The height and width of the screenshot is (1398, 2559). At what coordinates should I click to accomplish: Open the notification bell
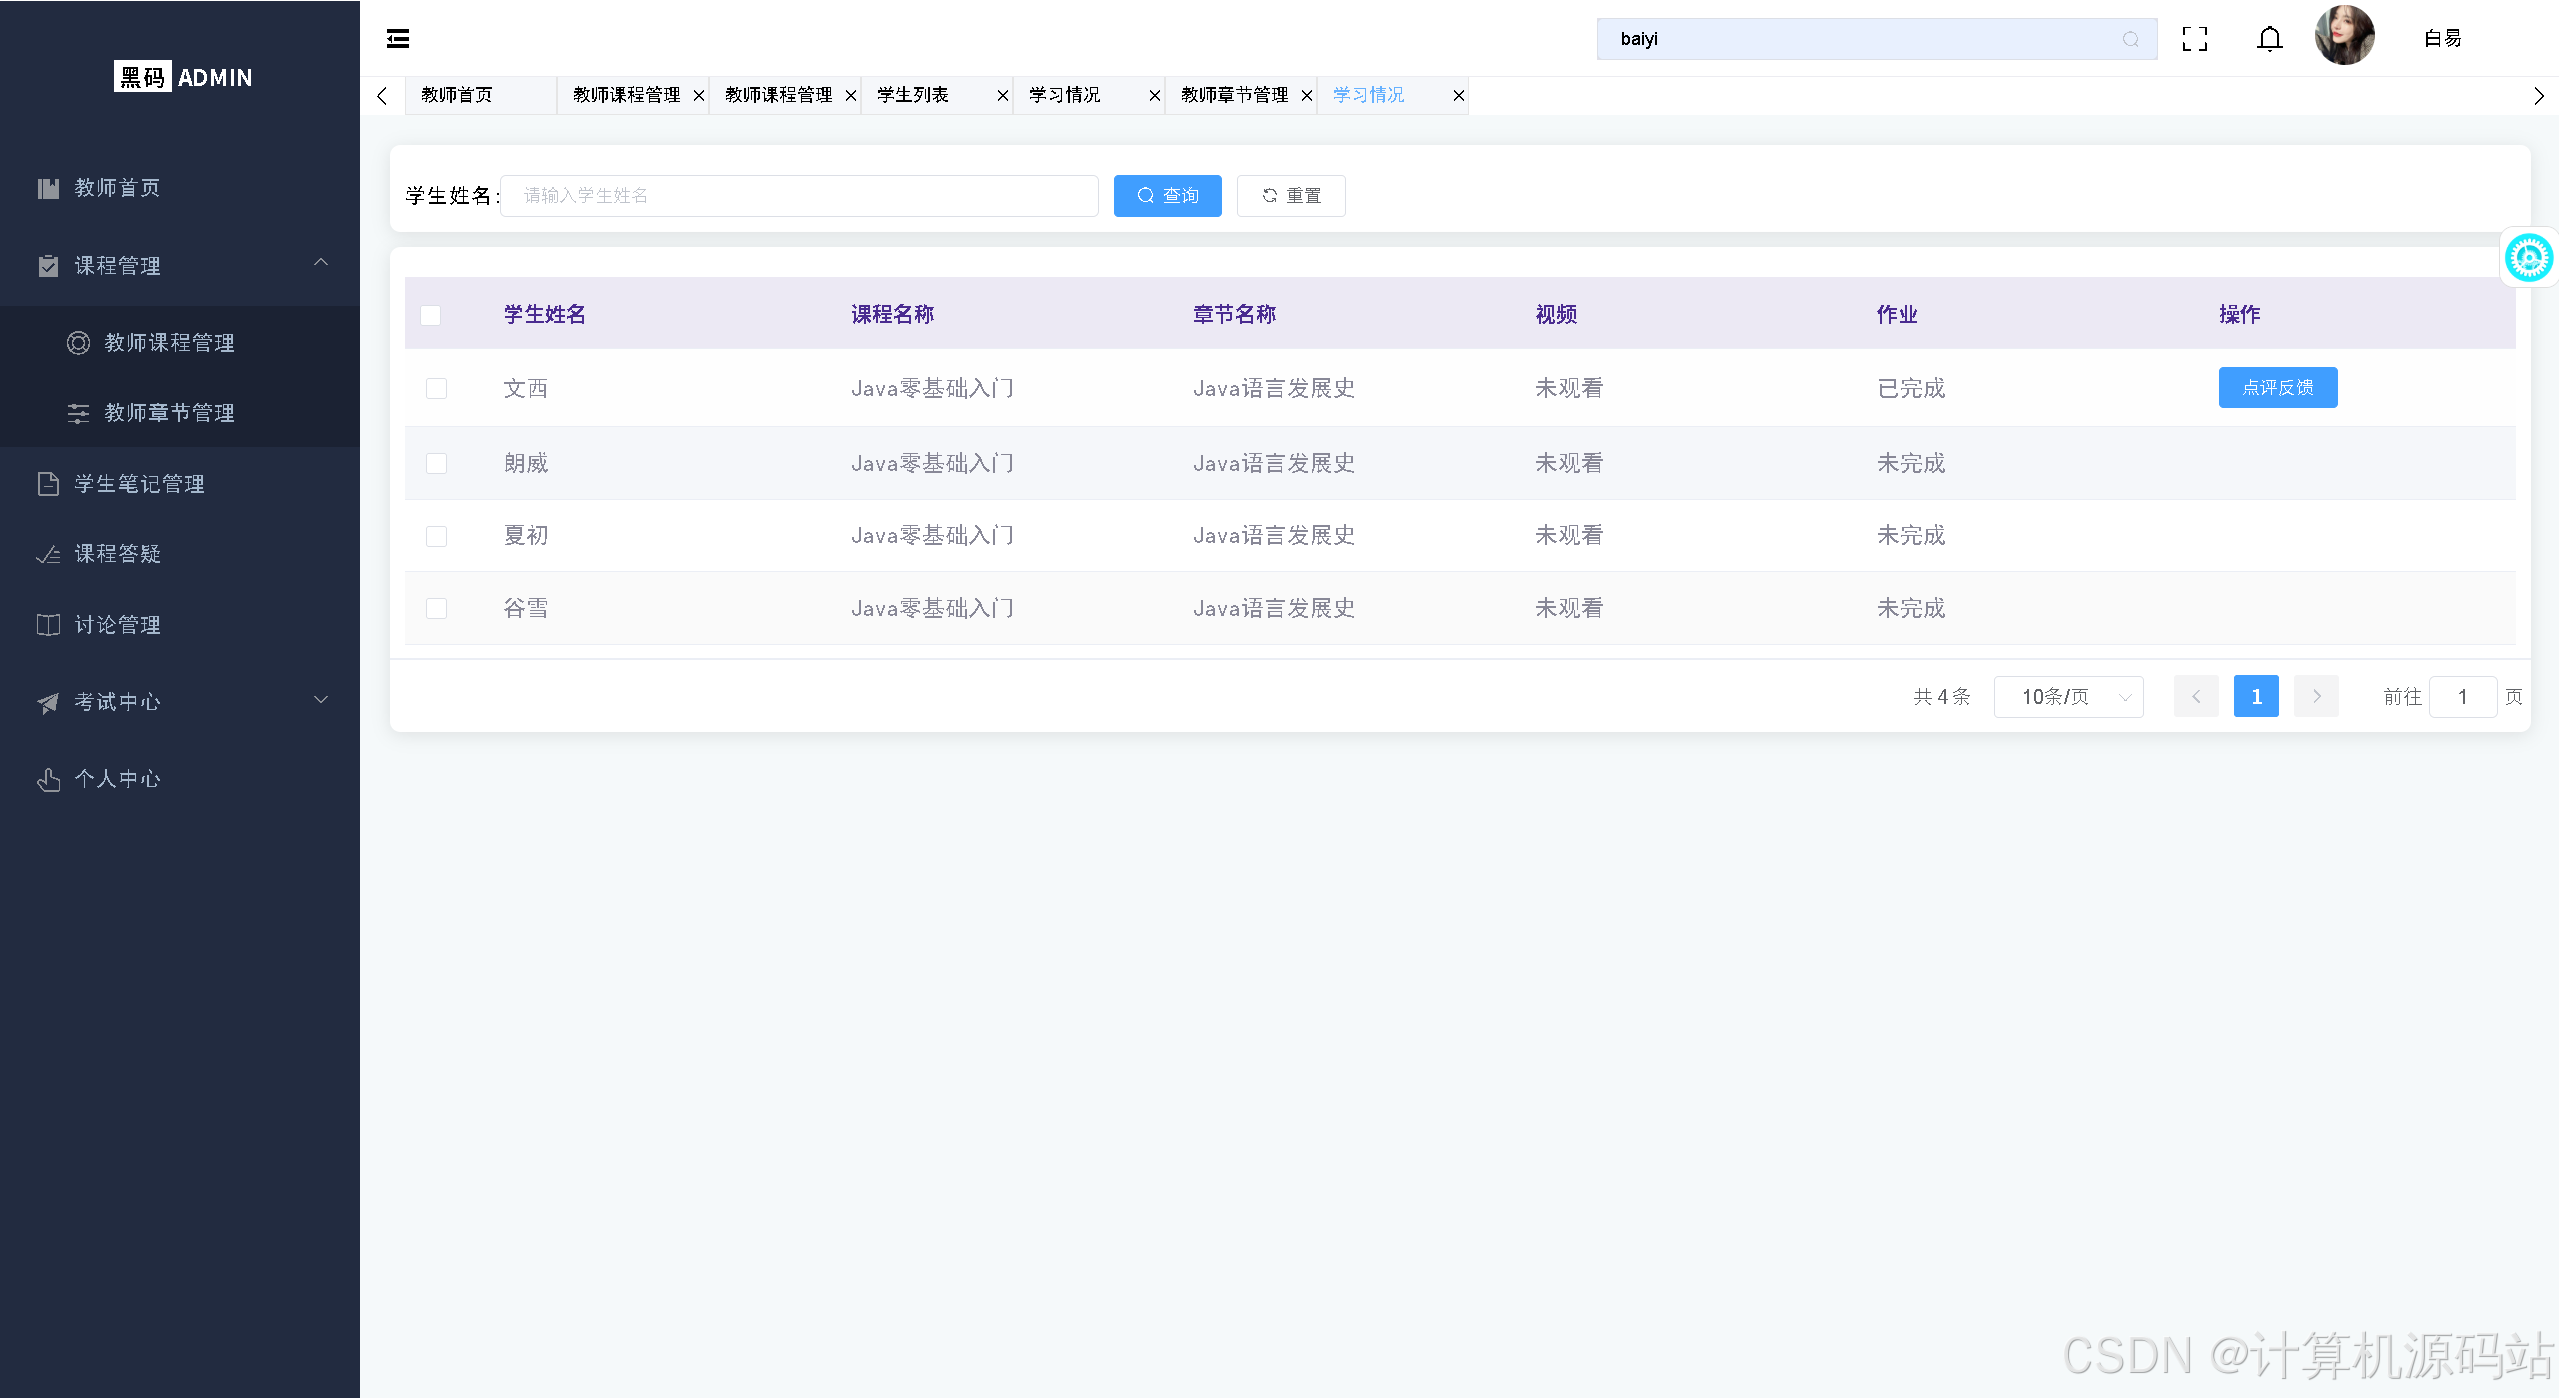(2269, 39)
